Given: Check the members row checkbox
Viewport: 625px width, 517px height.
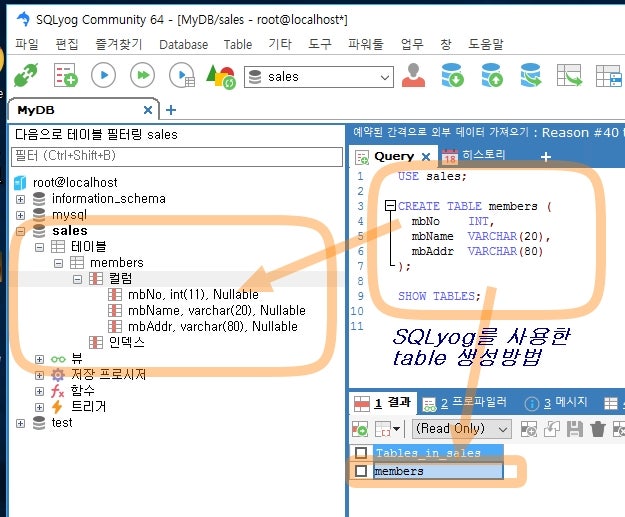Looking at the screenshot, I should coord(361,471).
